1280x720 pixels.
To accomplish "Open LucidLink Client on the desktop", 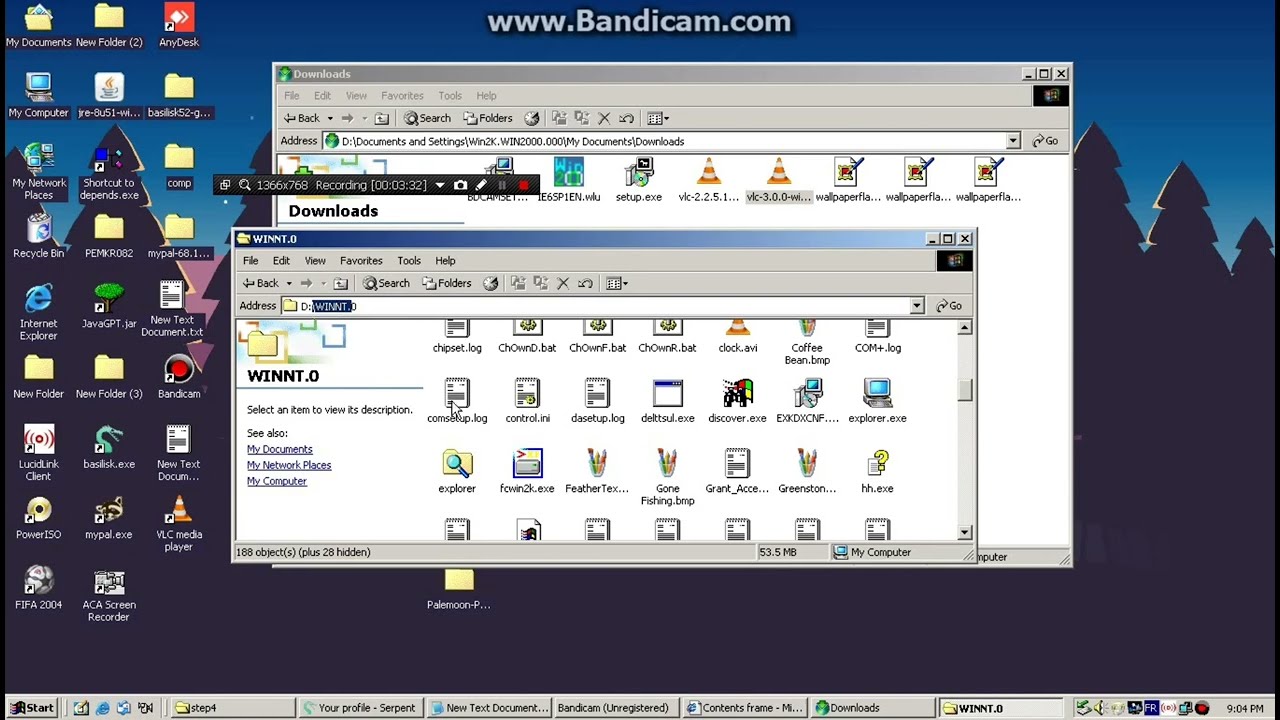I will click(38, 454).
